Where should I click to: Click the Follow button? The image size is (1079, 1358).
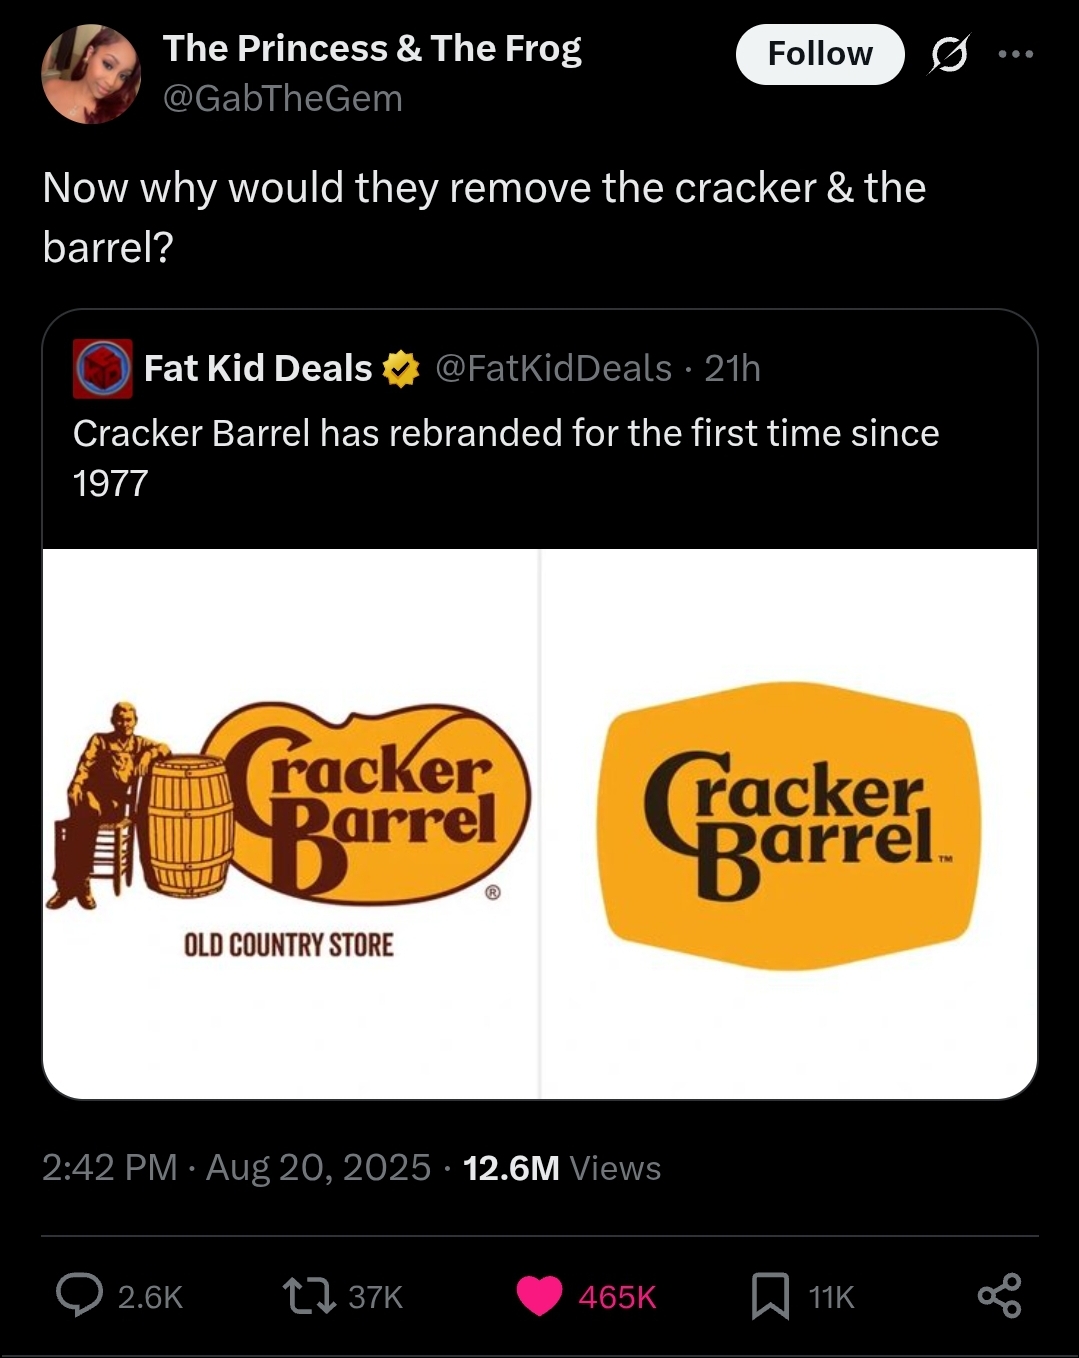click(x=819, y=54)
